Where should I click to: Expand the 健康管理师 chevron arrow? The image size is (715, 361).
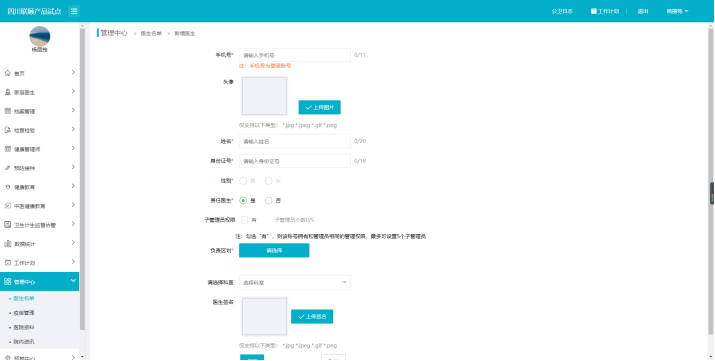tap(73, 148)
